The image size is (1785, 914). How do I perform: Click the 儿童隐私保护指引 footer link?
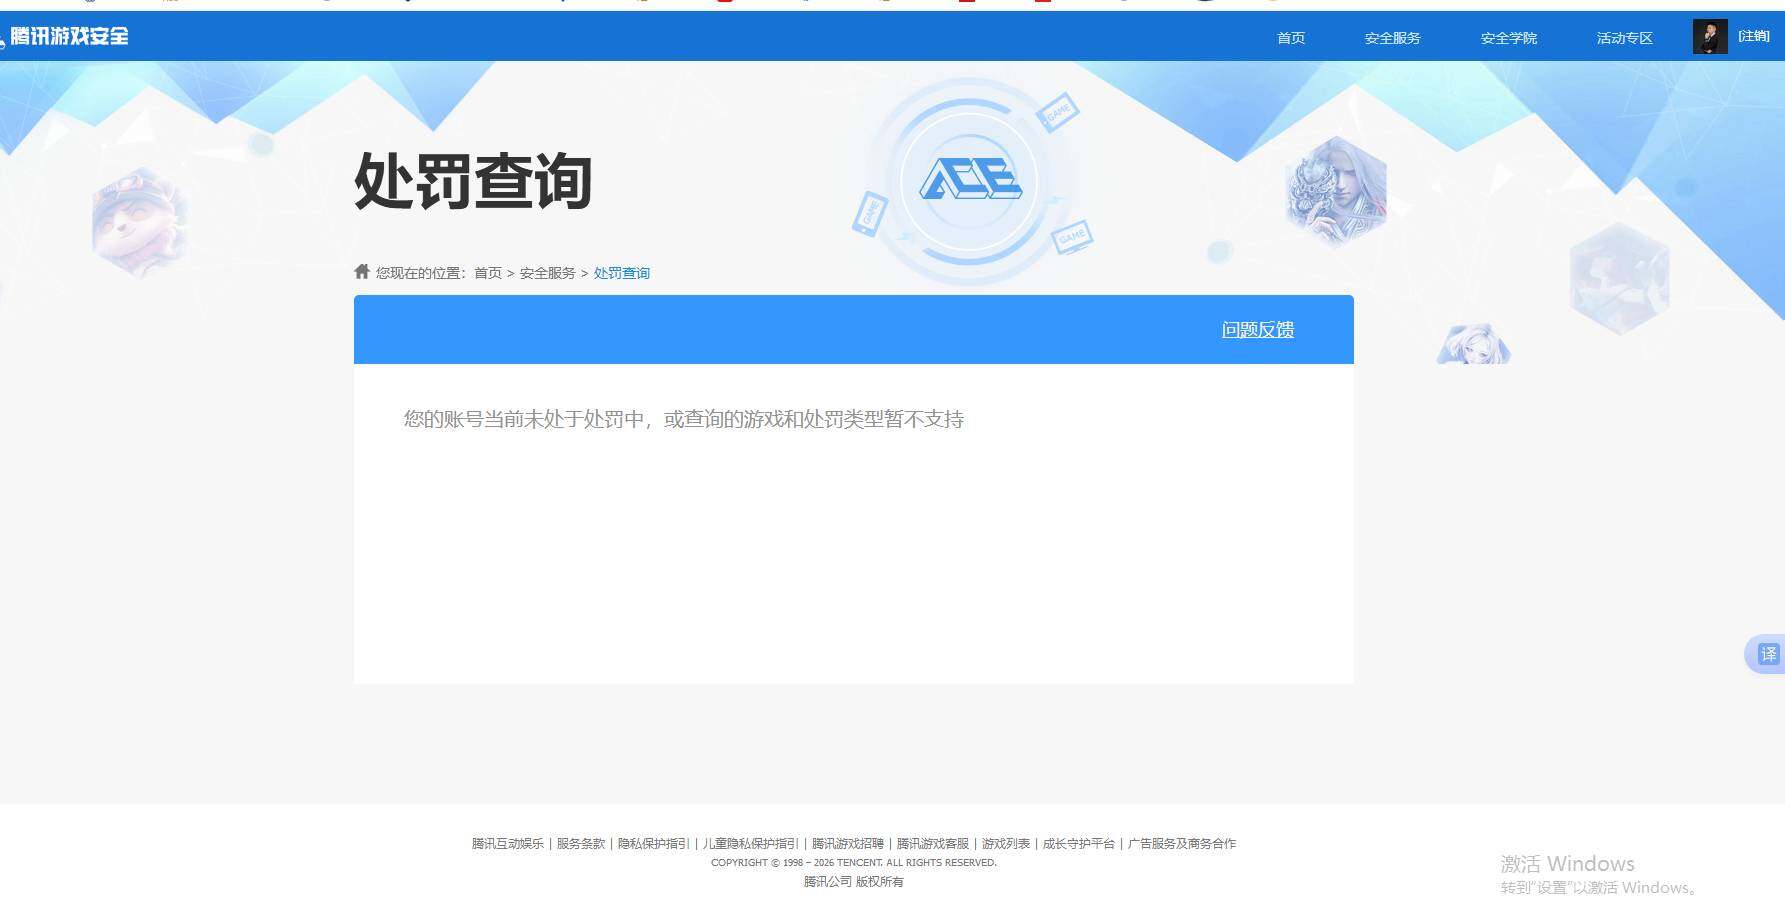747,843
